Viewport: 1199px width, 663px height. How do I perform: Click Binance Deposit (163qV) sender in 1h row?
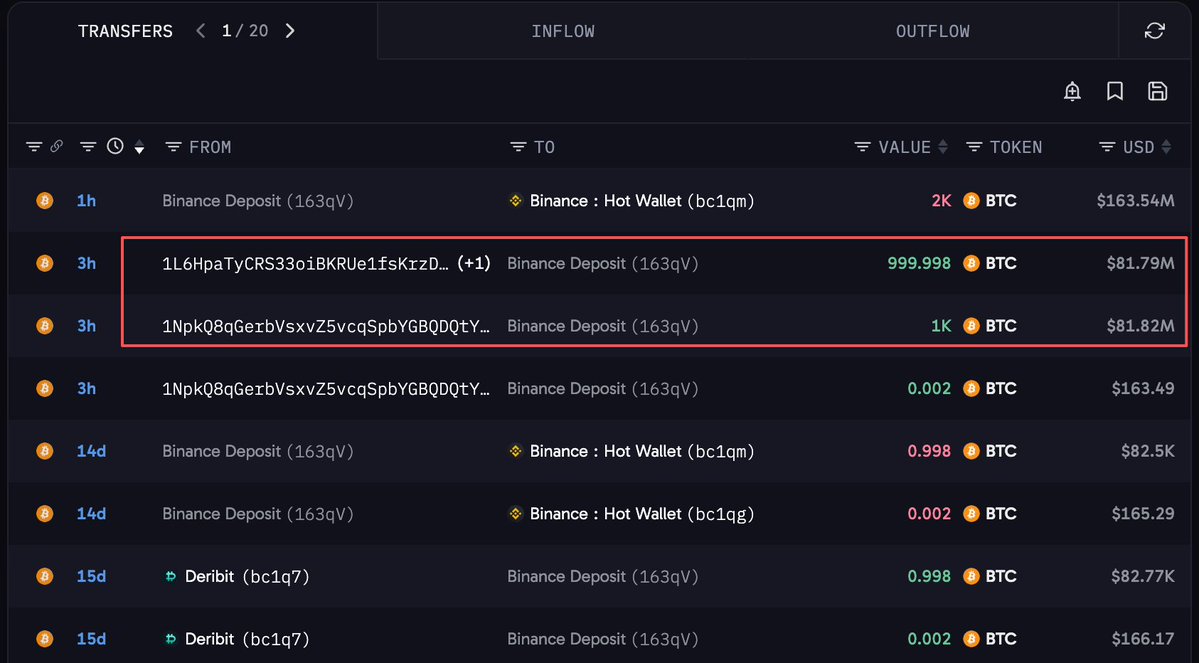pyautogui.click(x=258, y=201)
